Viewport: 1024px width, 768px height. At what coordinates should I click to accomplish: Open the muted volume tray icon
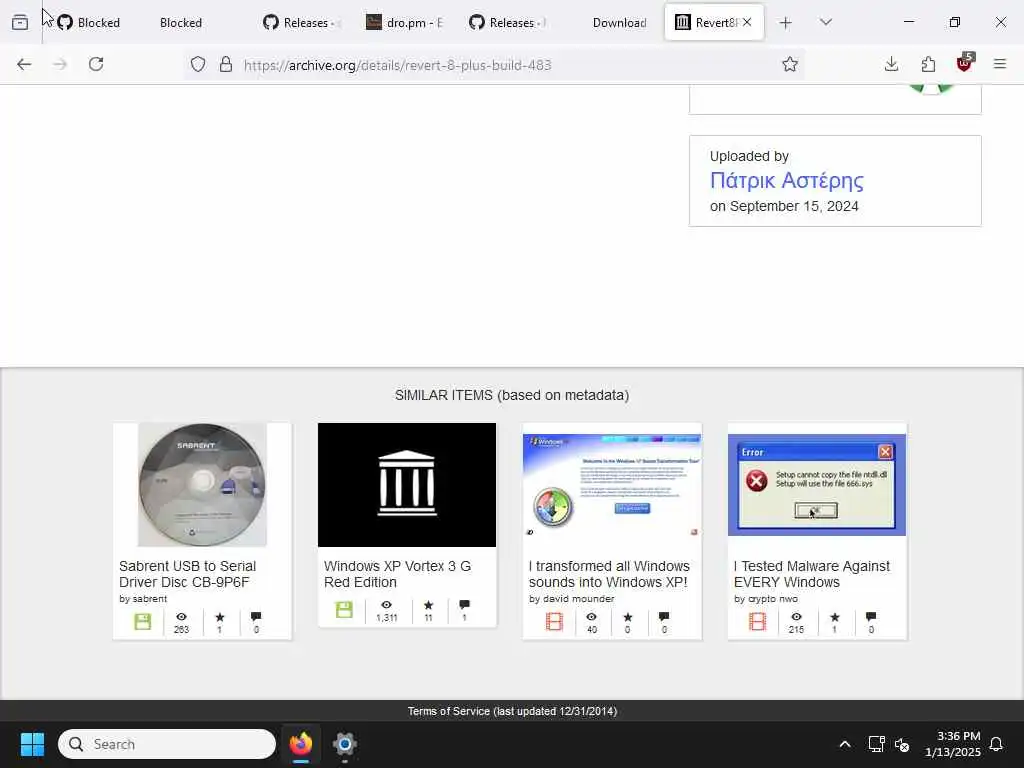pyautogui.click(x=902, y=744)
